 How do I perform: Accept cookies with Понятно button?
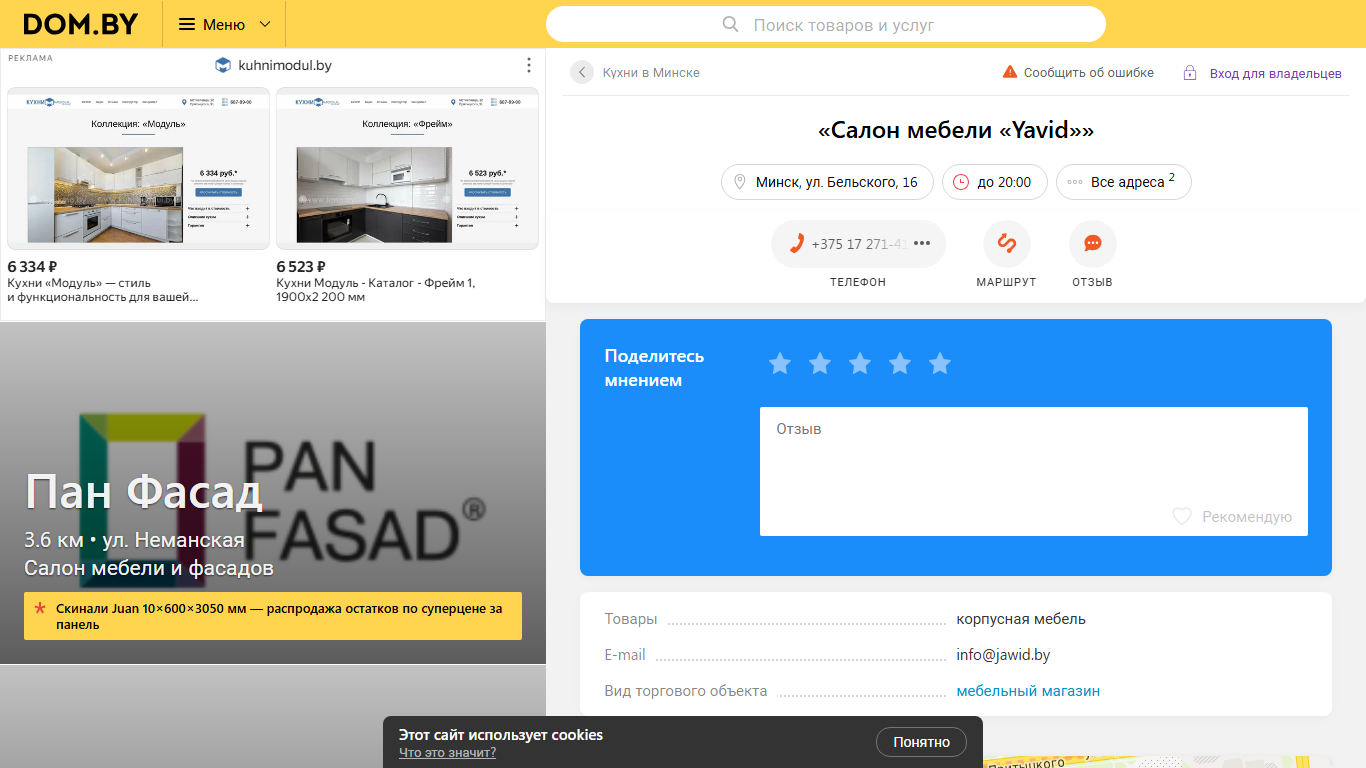click(922, 742)
